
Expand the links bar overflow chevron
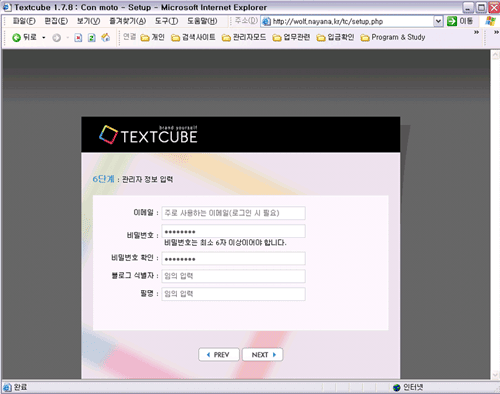pos(476,32)
